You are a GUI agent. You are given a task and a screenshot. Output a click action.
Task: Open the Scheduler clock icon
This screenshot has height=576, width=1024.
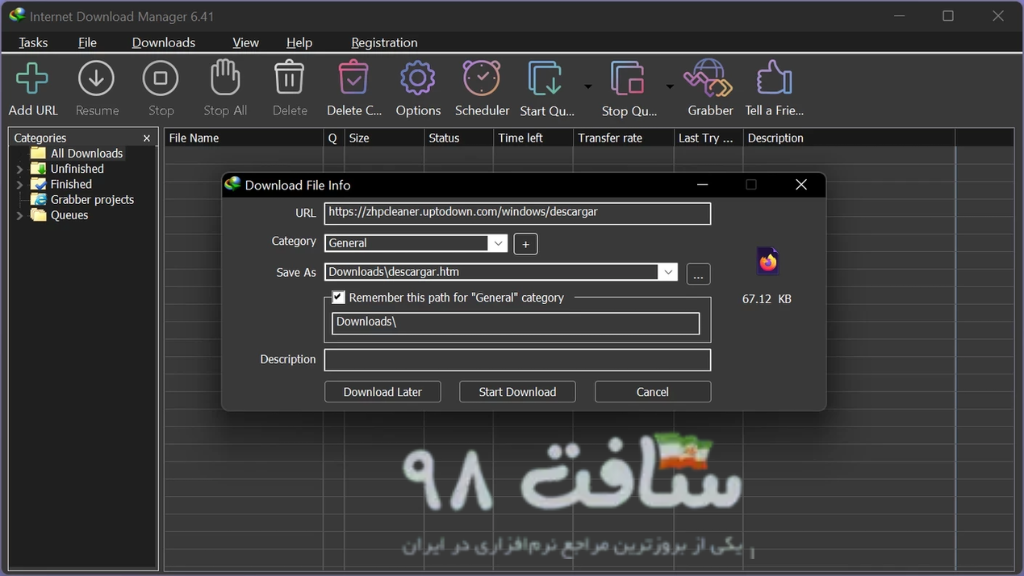[481, 78]
